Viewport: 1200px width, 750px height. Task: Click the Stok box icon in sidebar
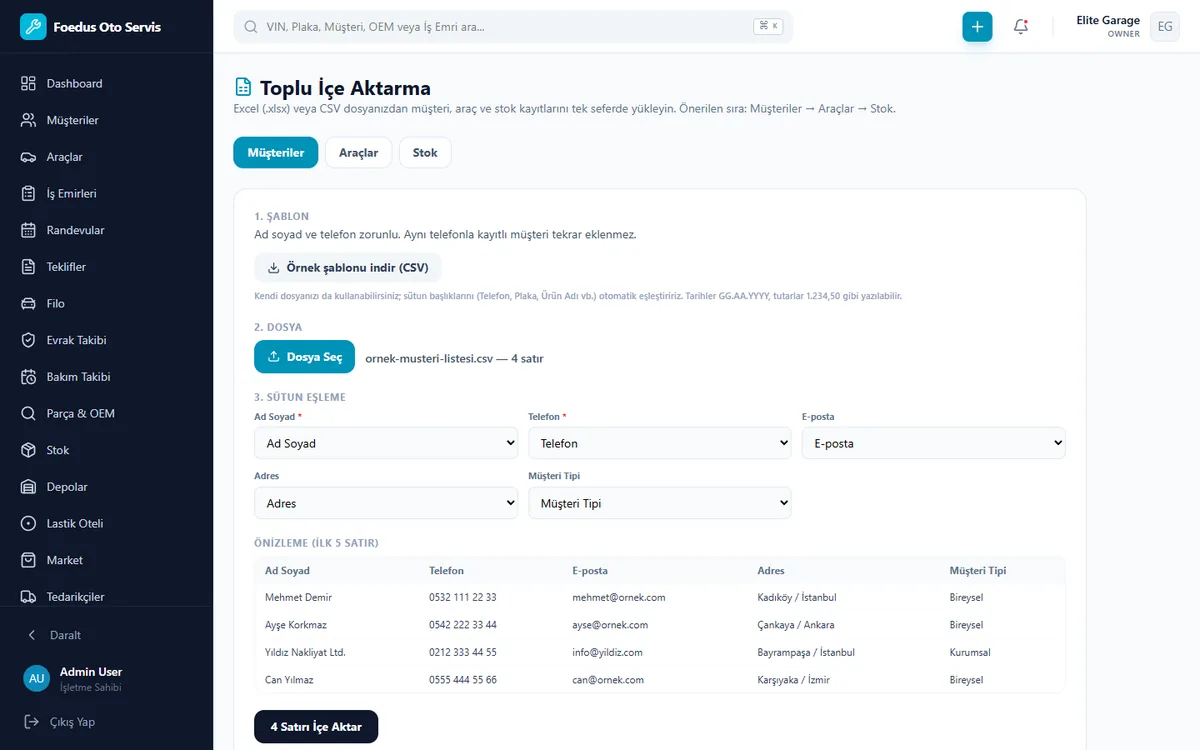click(x=28, y=450)
